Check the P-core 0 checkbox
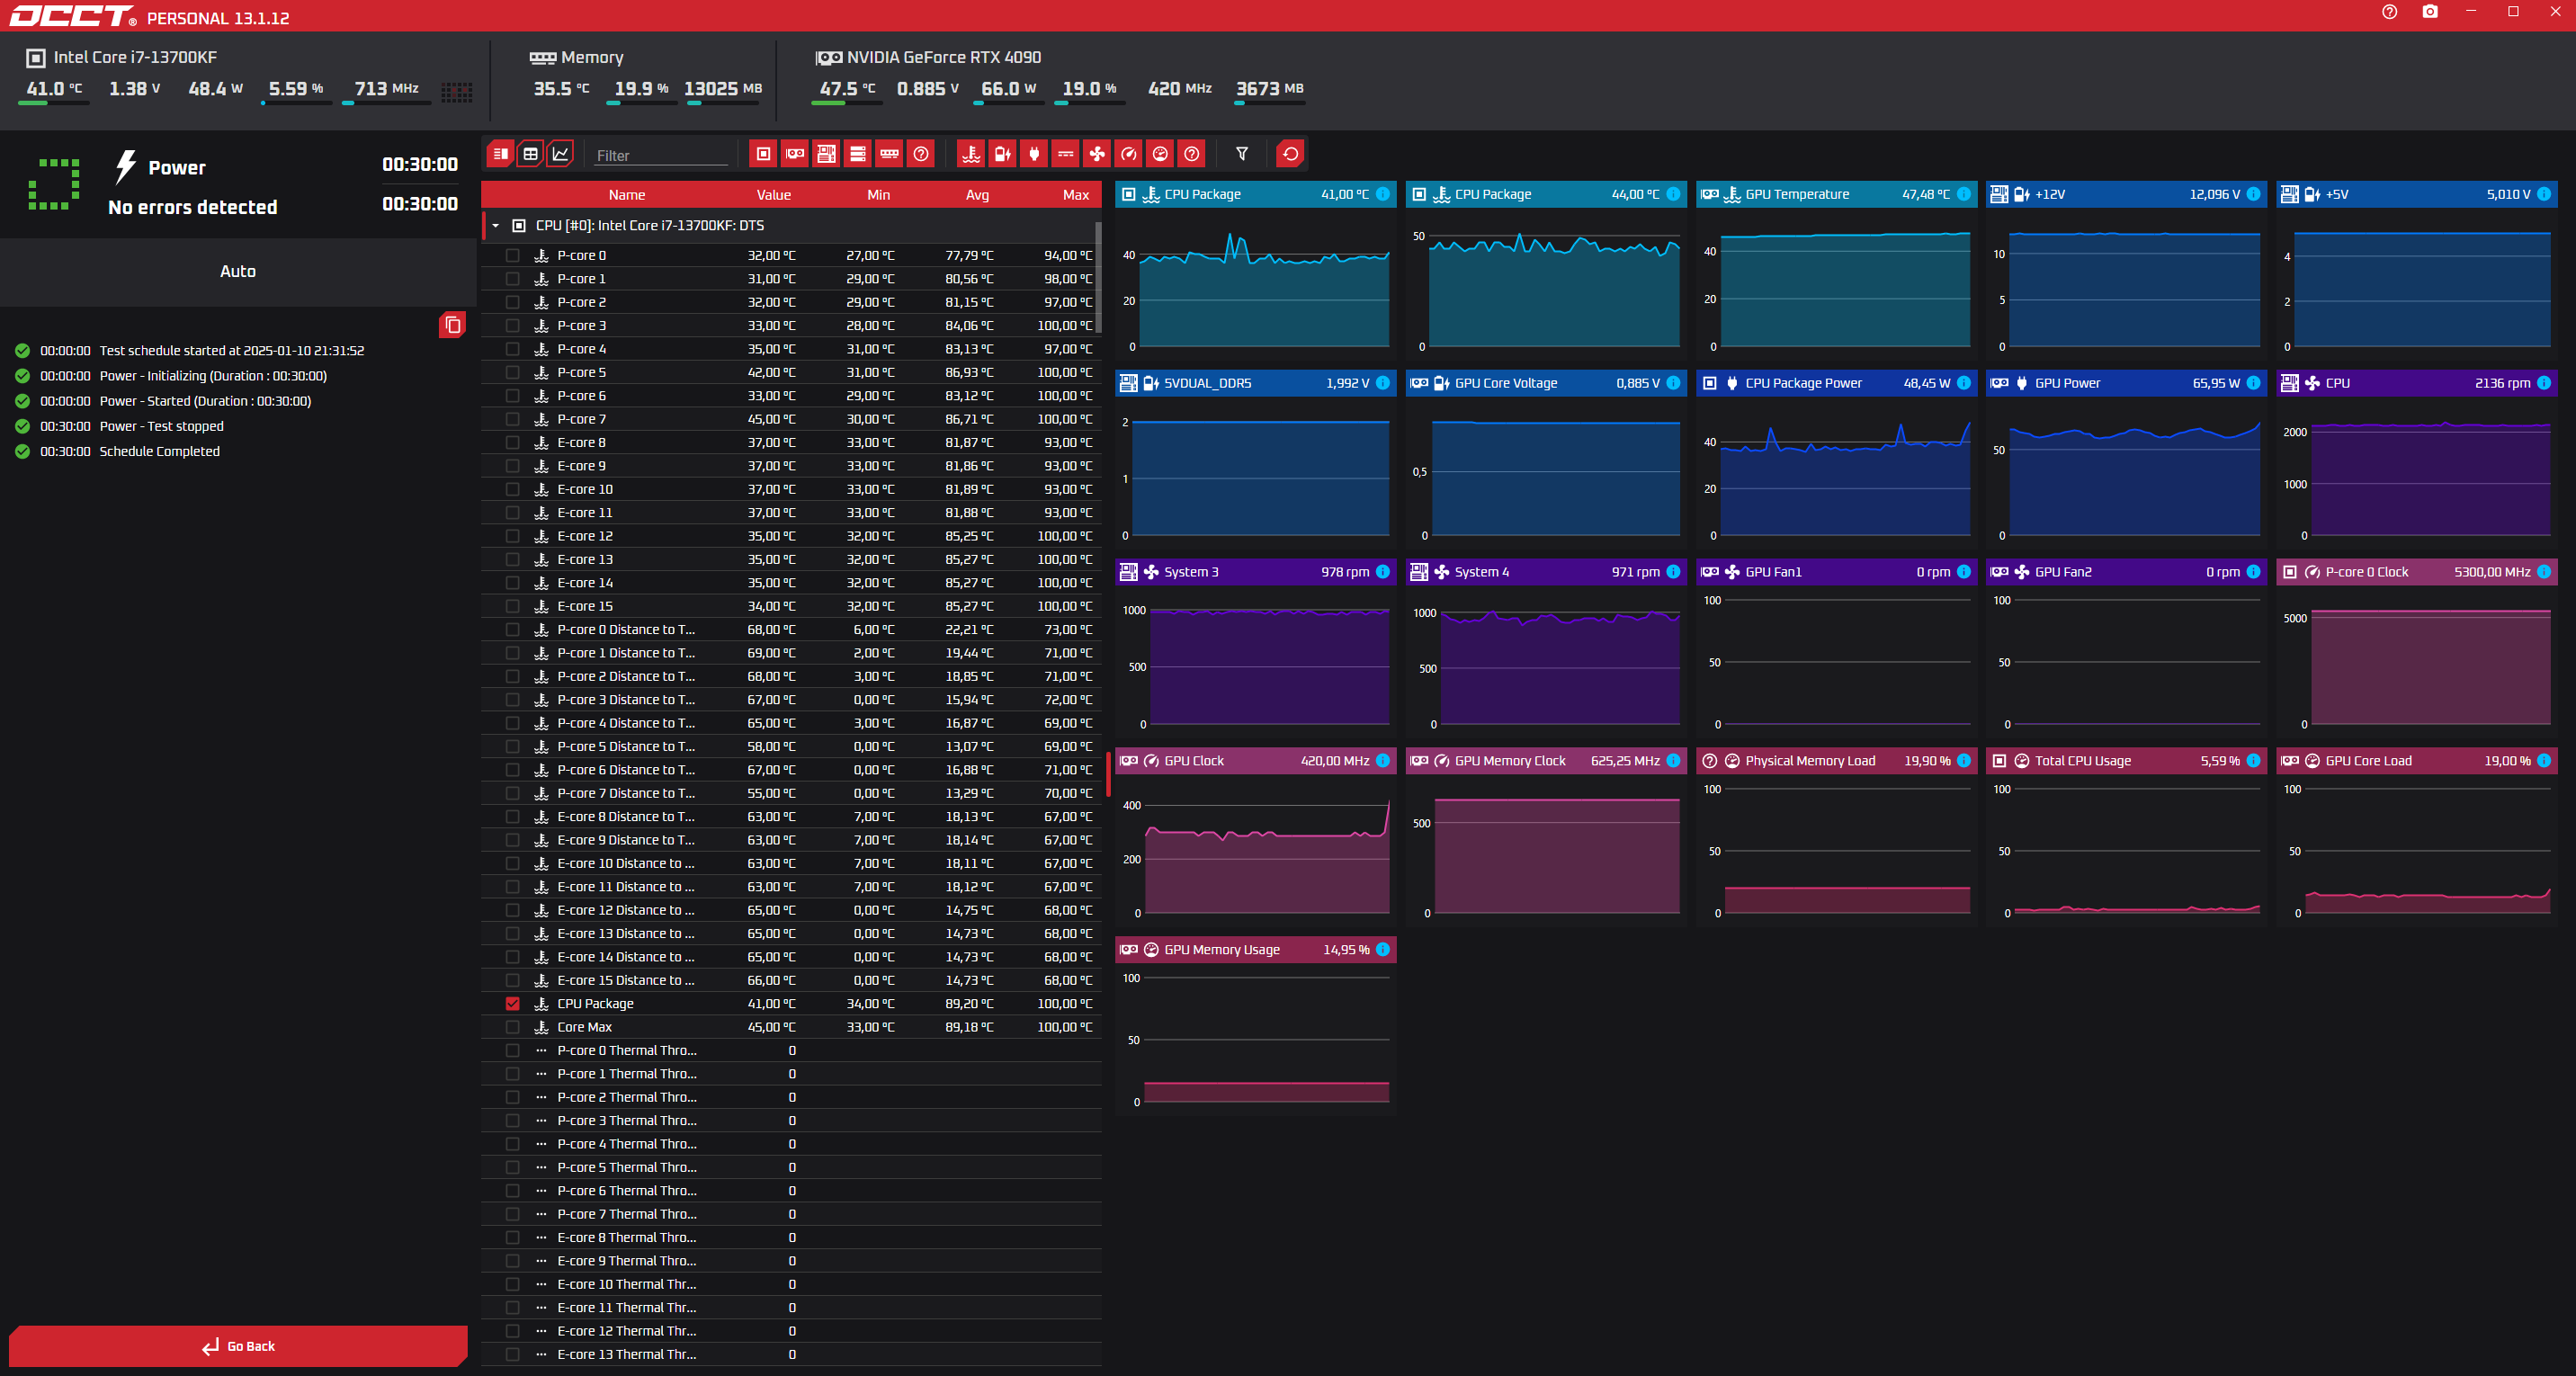This screenshot has width=2576, height=1376. 513,256
